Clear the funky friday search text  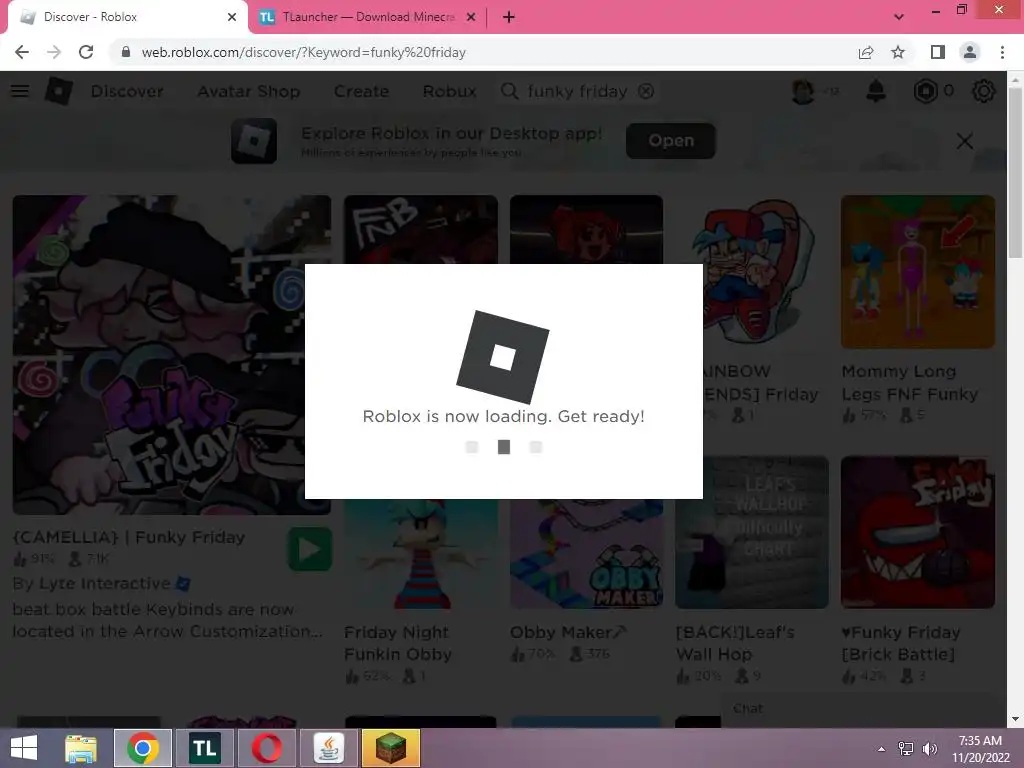click(x=646, y=91)
